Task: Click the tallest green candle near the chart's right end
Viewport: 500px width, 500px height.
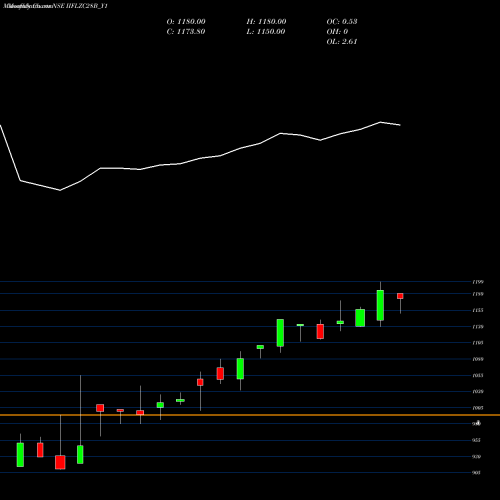Action: pos(380,305)
